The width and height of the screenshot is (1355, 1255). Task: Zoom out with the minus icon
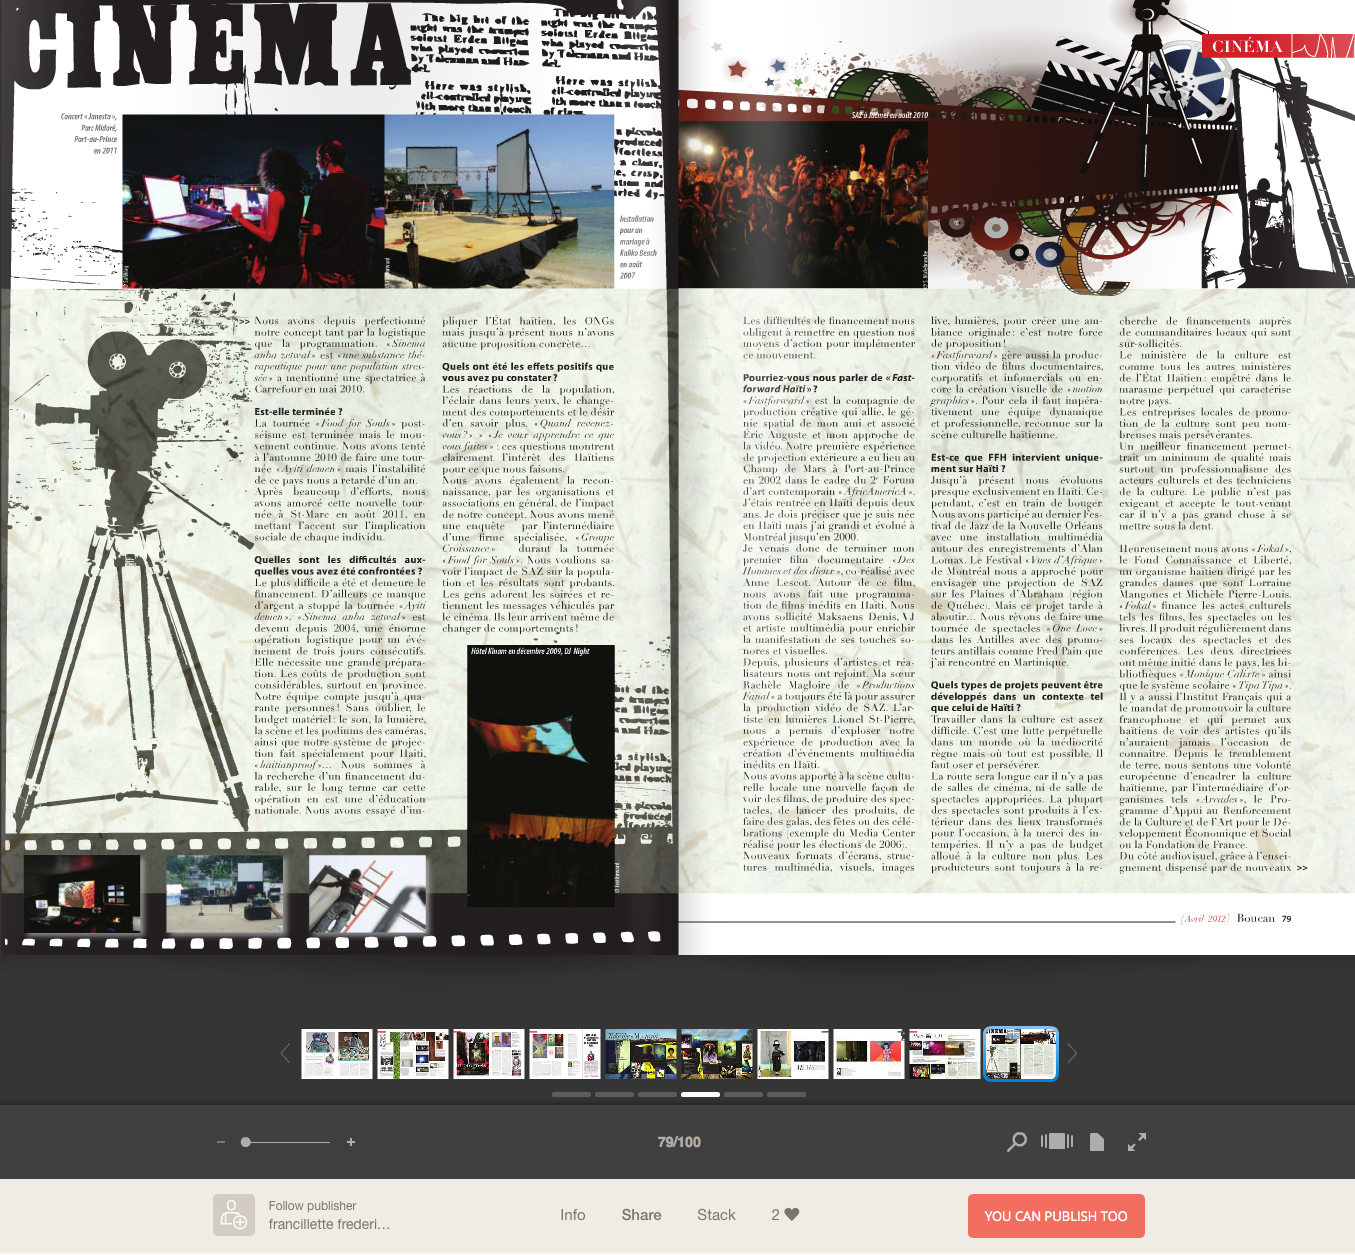[220, 1142]
